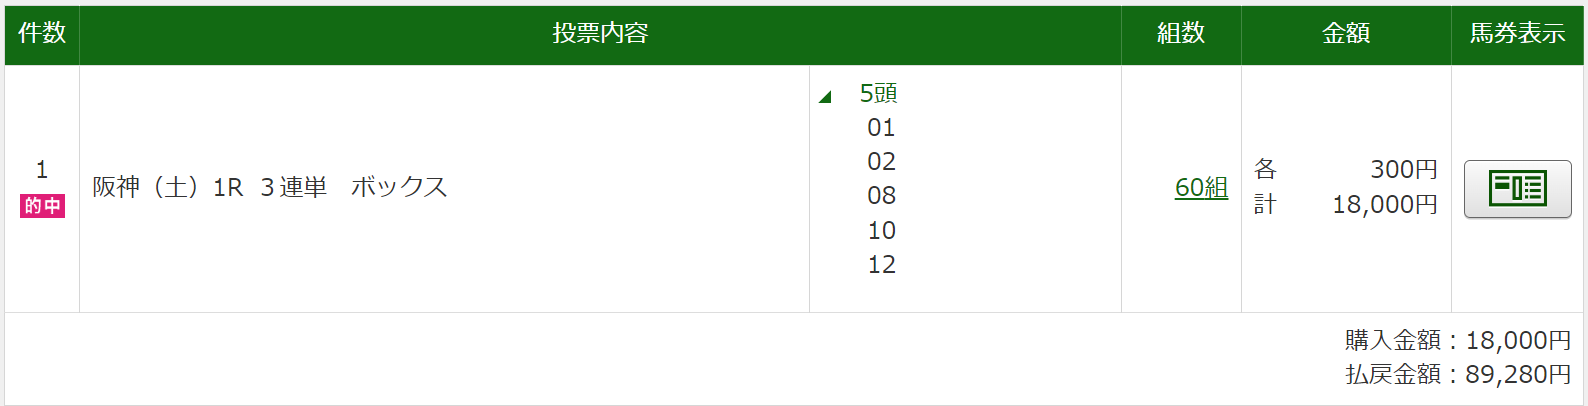Click the 組数 column header

[1181, 33]
